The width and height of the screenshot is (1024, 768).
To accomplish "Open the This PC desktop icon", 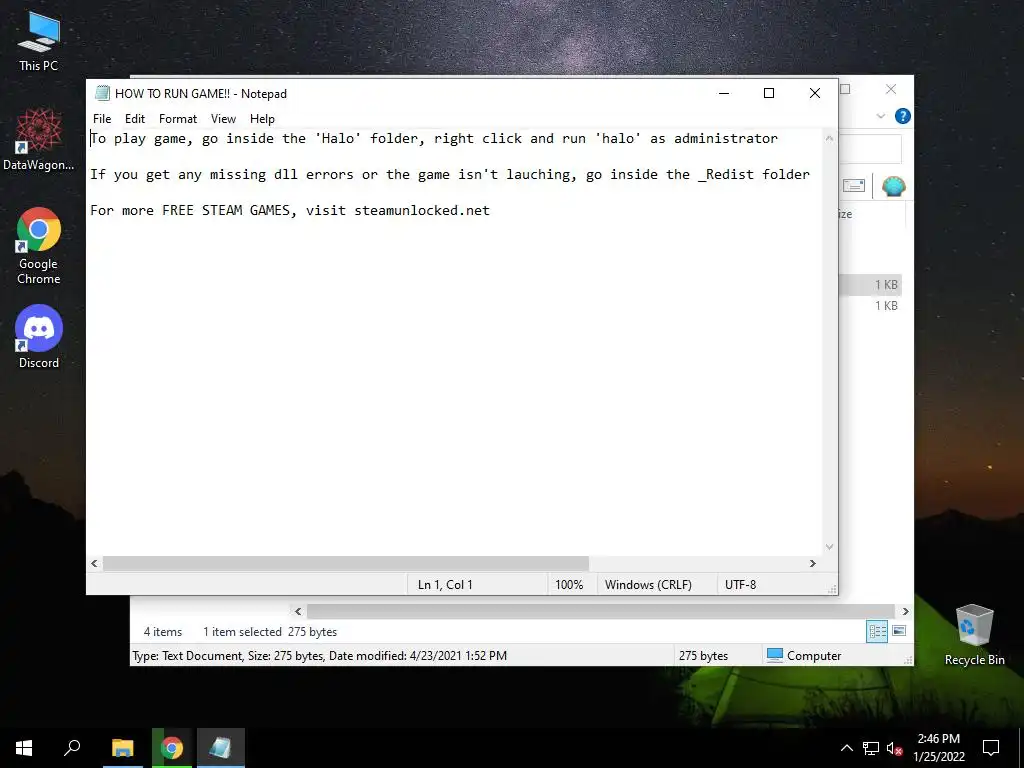I will (x=39, y=42).
